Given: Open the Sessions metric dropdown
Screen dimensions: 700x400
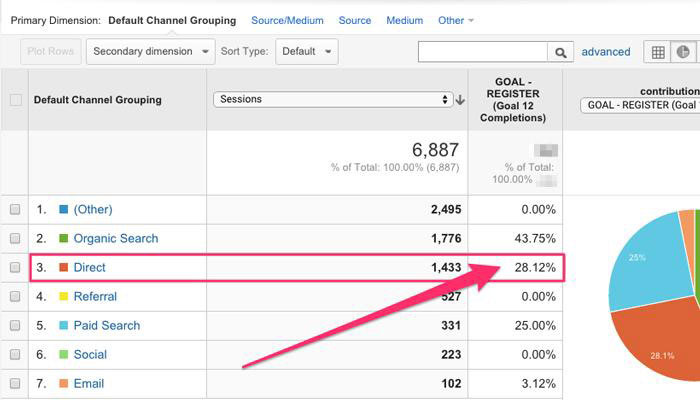Looking at the screenshot, I should coord(333,99).
